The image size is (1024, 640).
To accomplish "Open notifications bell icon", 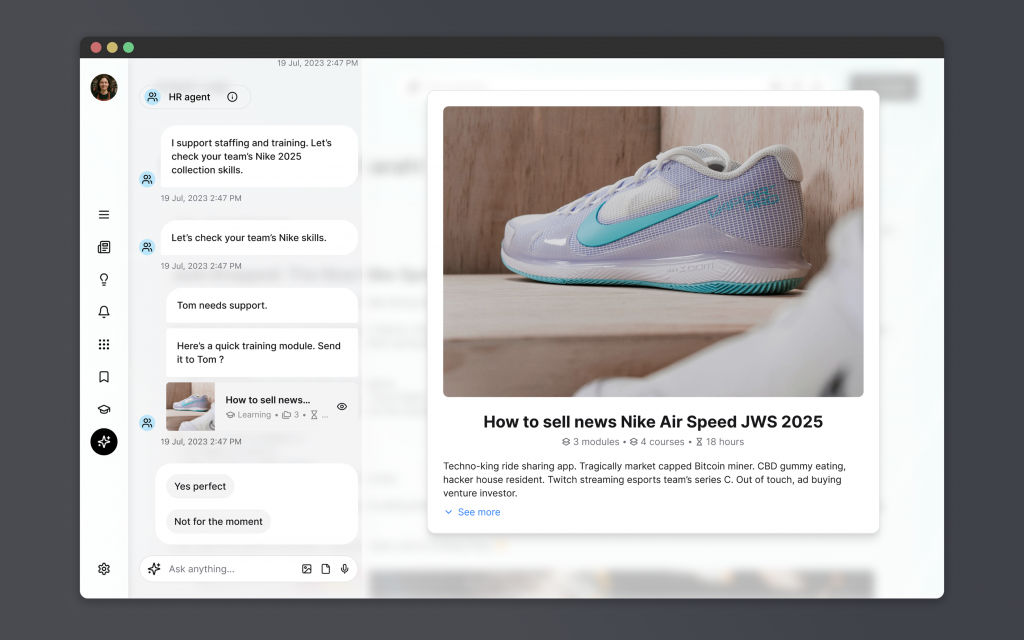I will [x=104, y=312].
